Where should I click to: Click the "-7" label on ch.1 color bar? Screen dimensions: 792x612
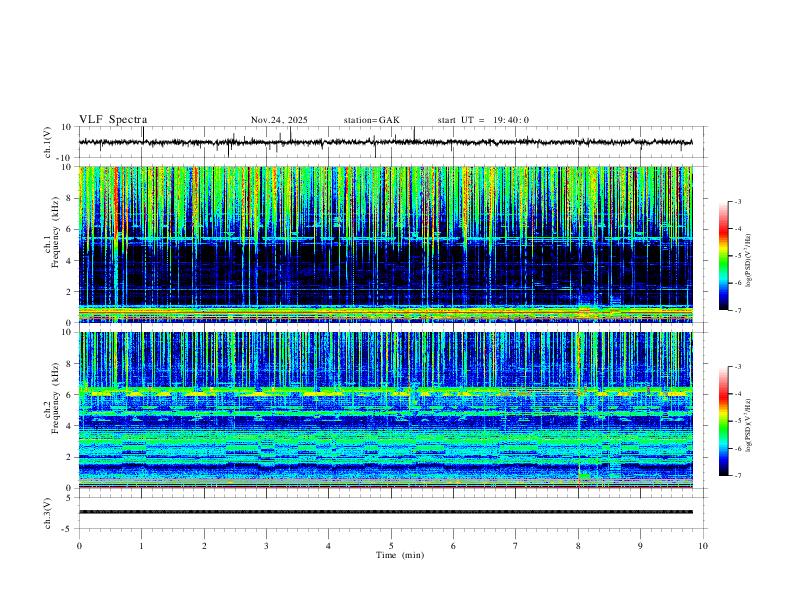(x=737, y=310)
